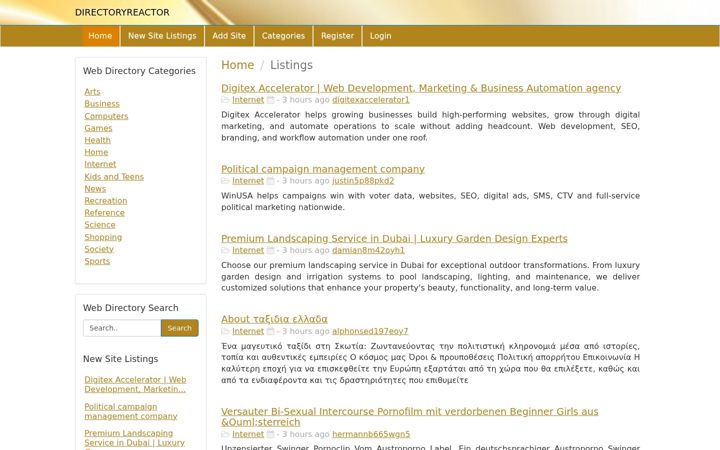The width and height of the screenshot is (720, 450).
Task: Click the folder icon beside Digitex's Internet tag
Action: (225, 100)
